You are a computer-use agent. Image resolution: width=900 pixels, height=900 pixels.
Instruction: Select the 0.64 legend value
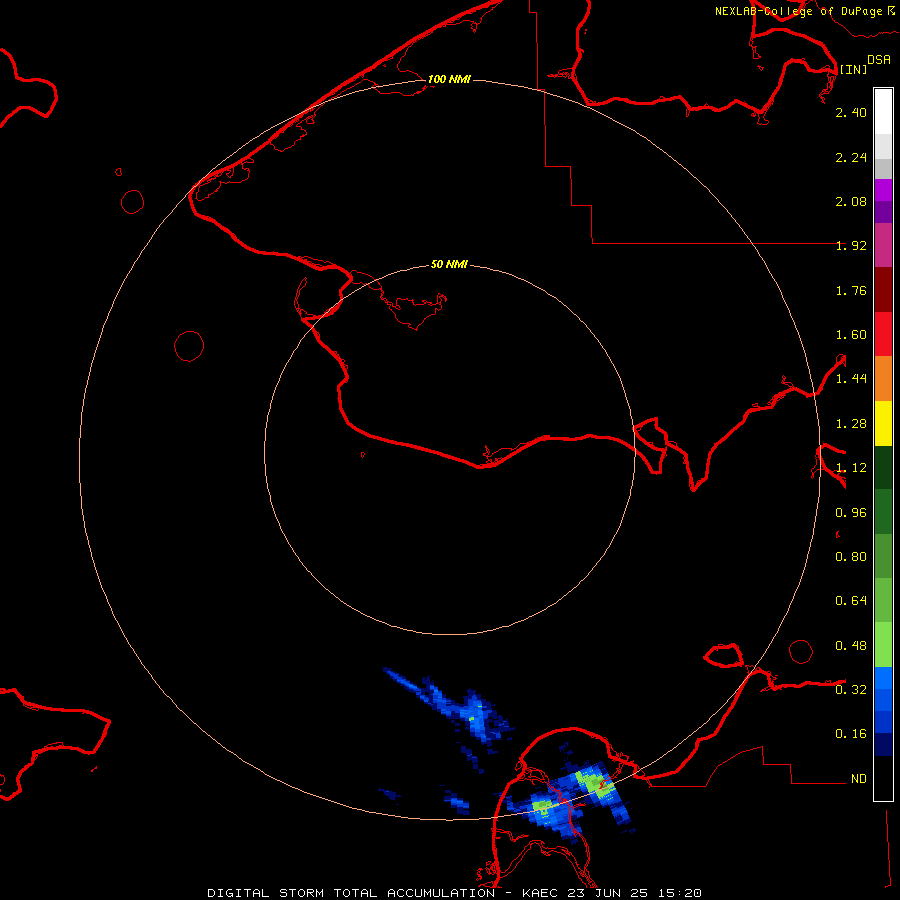[851, 600]
